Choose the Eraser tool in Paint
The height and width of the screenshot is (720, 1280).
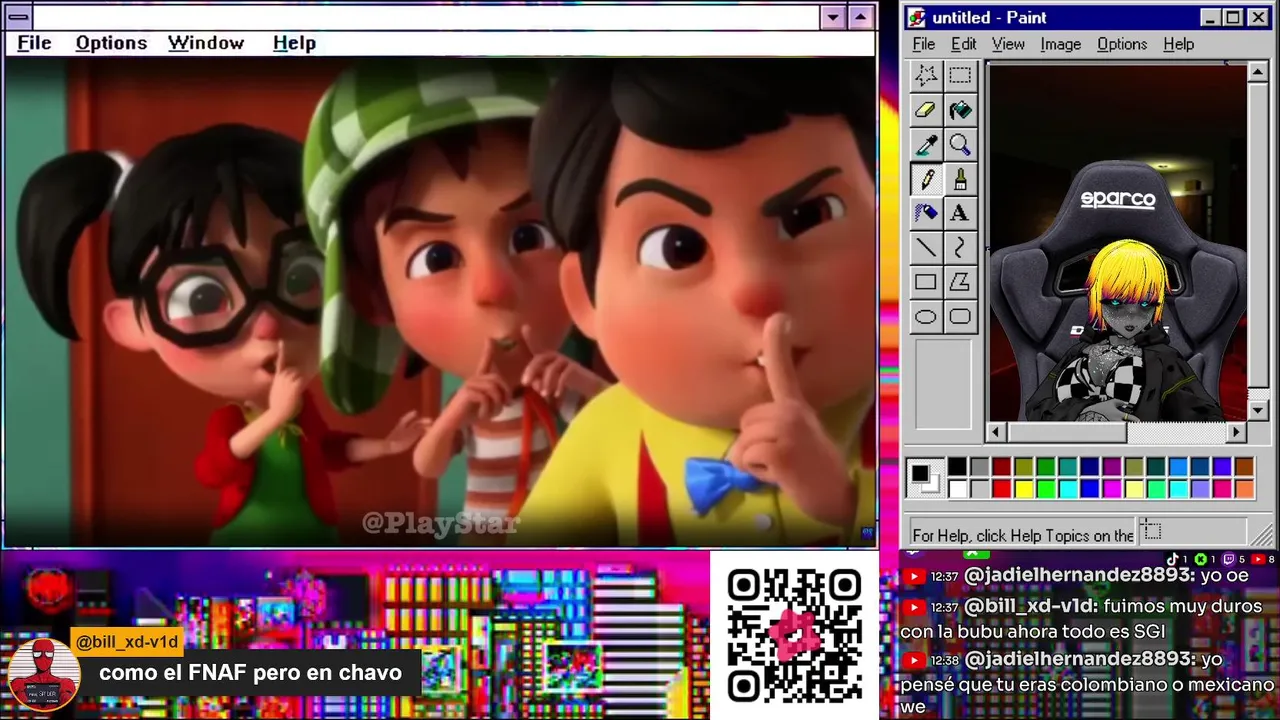(x=926, y=110)
